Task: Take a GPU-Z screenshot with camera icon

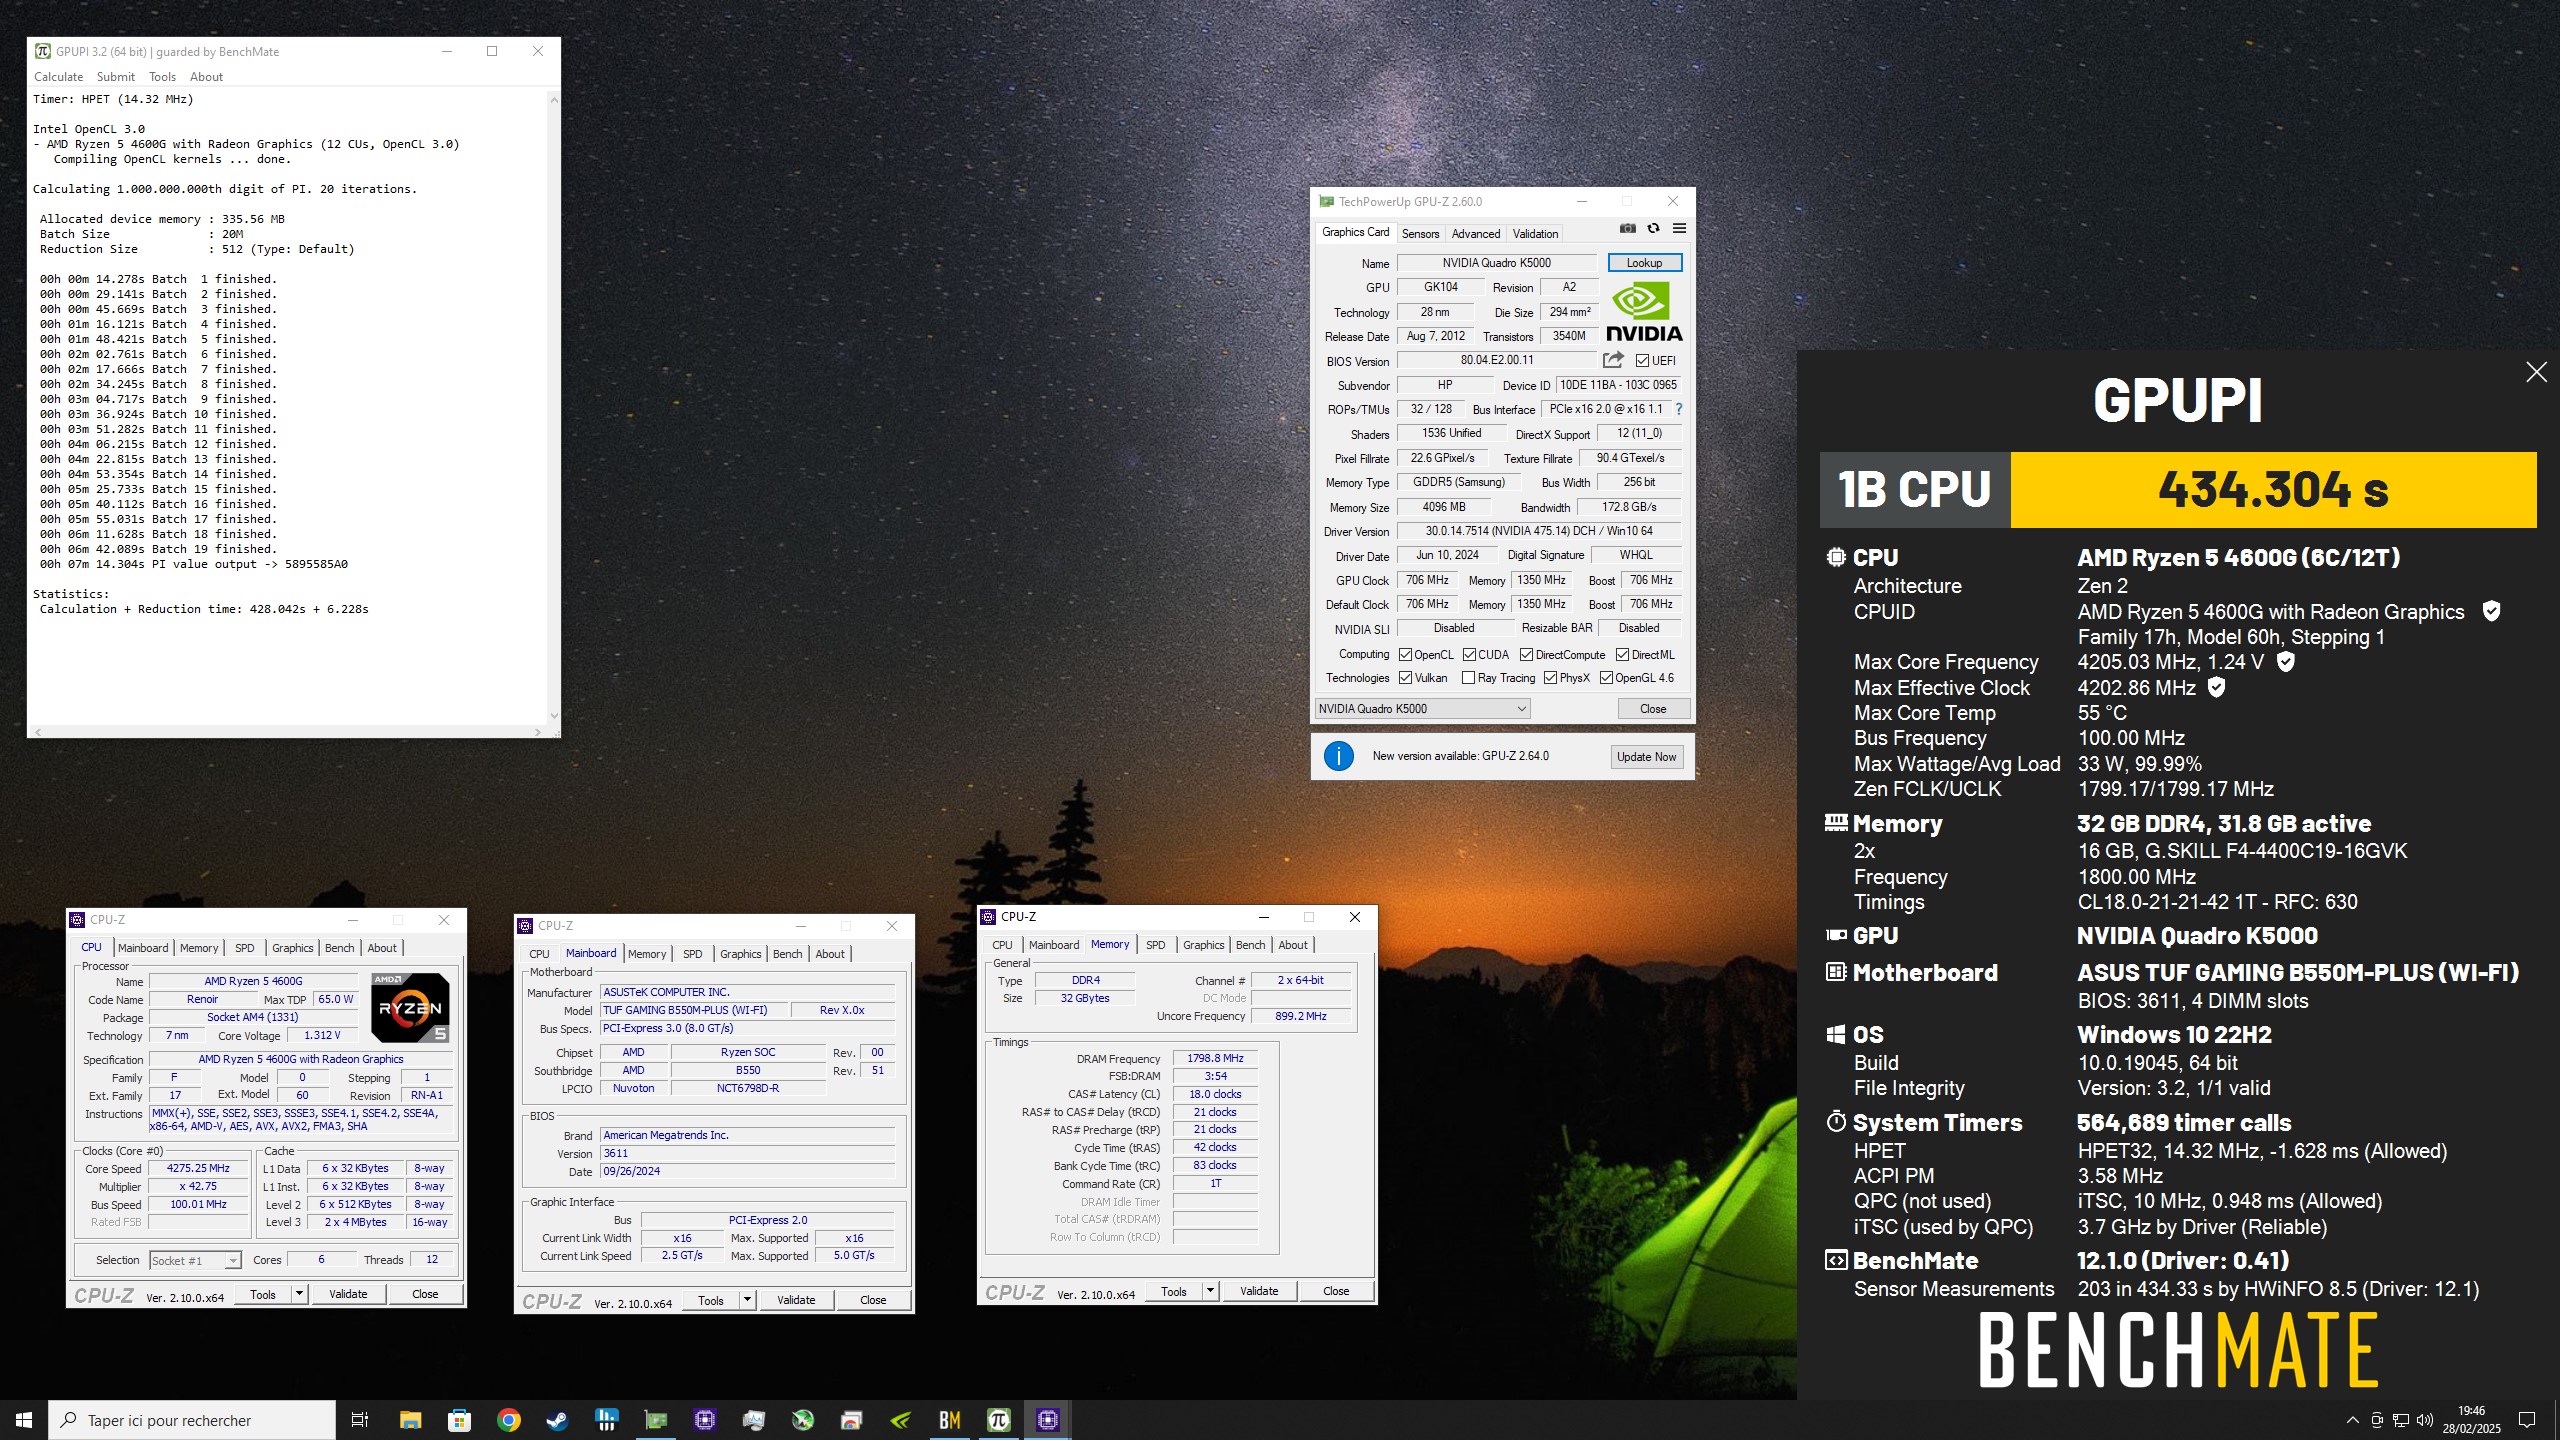Action: pos(1628,229)
